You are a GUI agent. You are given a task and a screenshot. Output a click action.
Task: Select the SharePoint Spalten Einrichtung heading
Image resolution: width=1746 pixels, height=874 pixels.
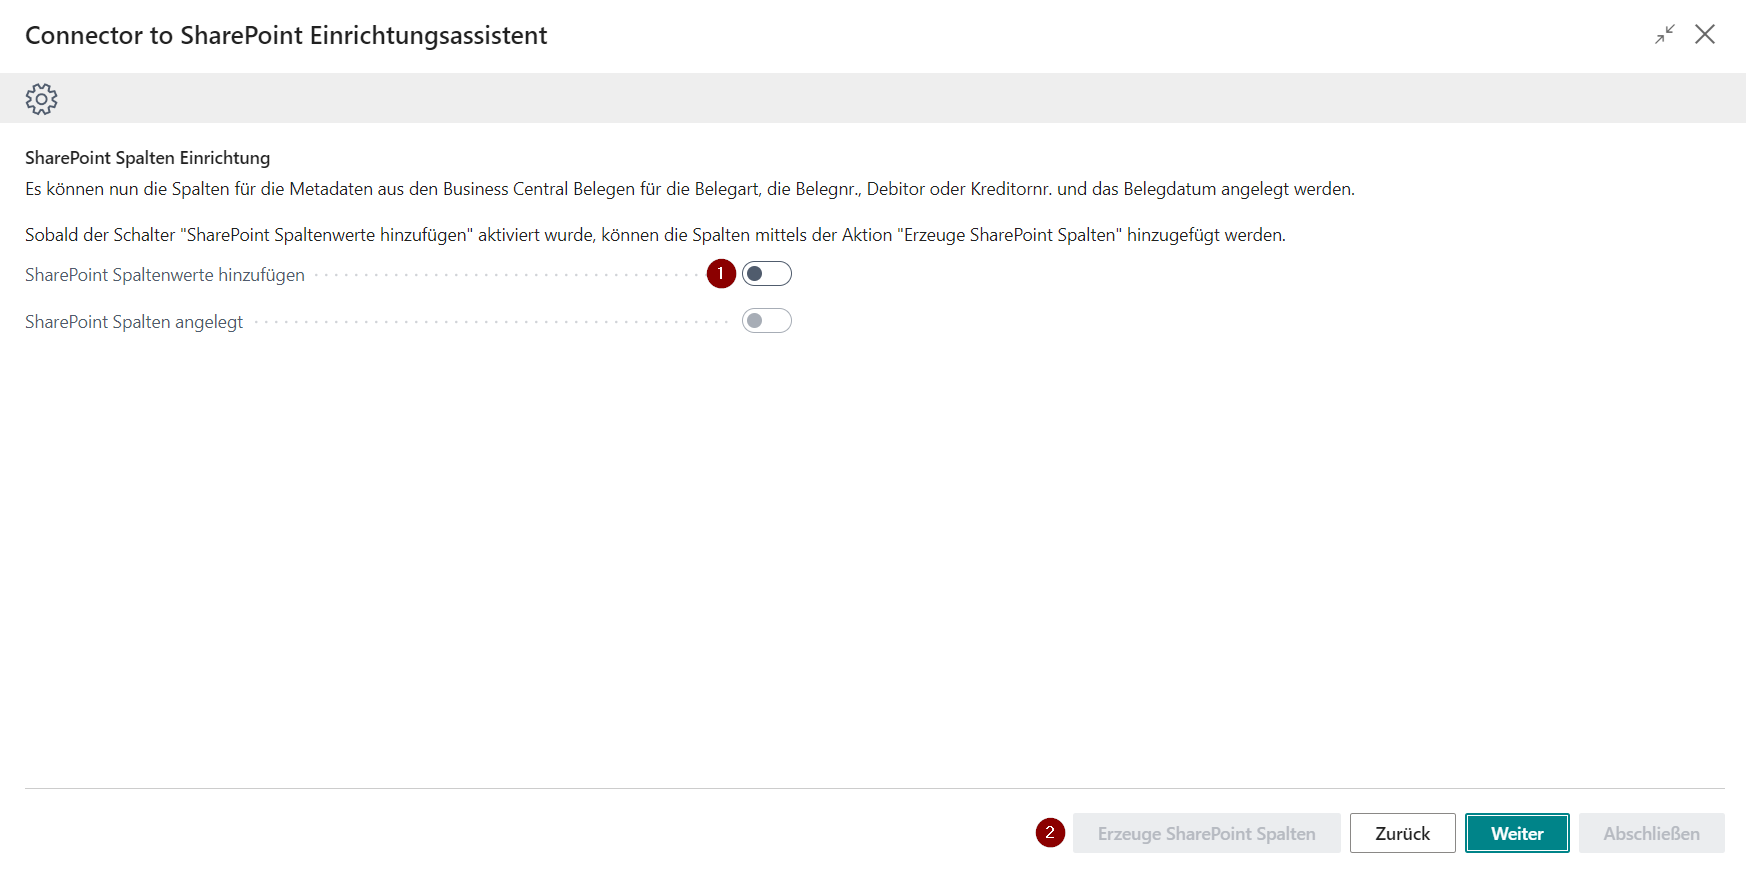148,158
